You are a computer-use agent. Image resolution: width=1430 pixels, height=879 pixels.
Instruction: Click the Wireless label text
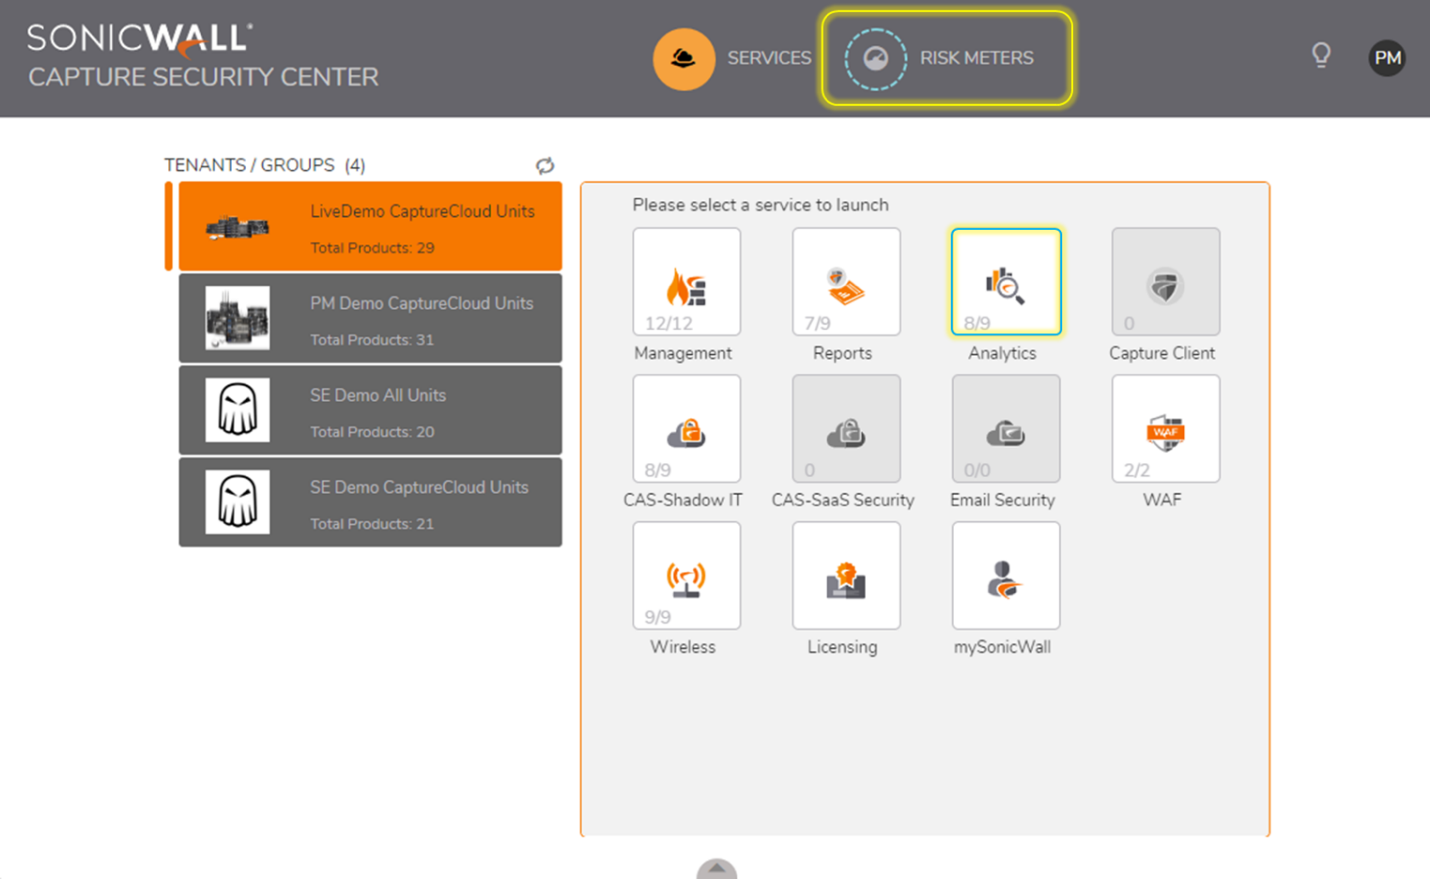pos(683,647)
